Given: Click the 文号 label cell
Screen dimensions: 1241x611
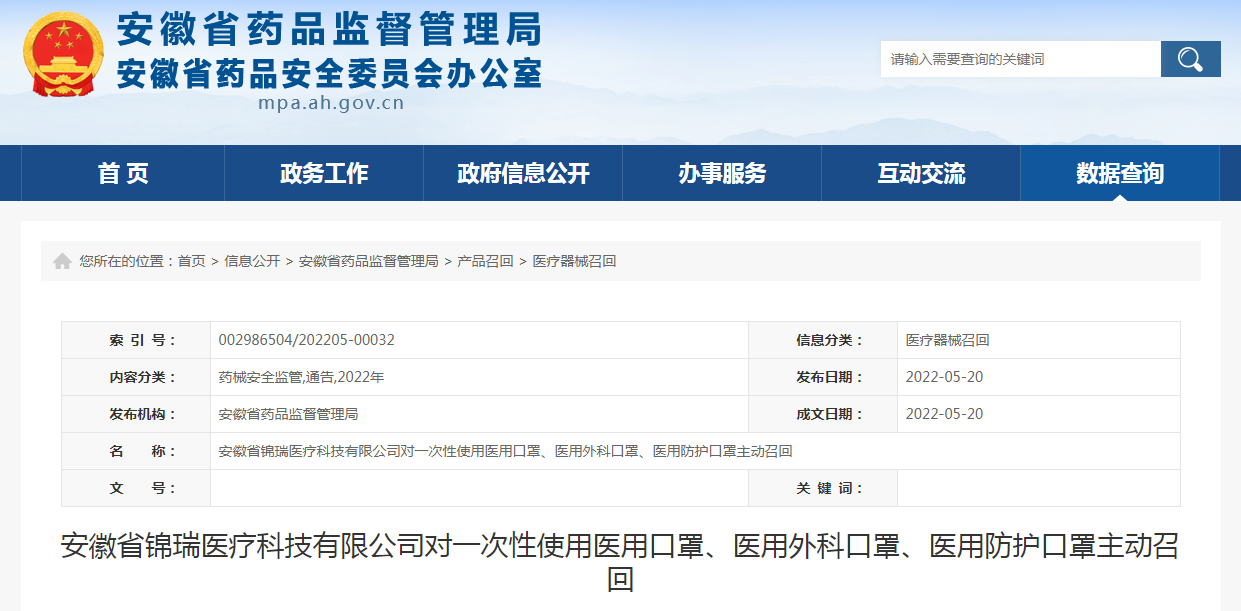Looking at the screenshot, I should coord(136,488).
